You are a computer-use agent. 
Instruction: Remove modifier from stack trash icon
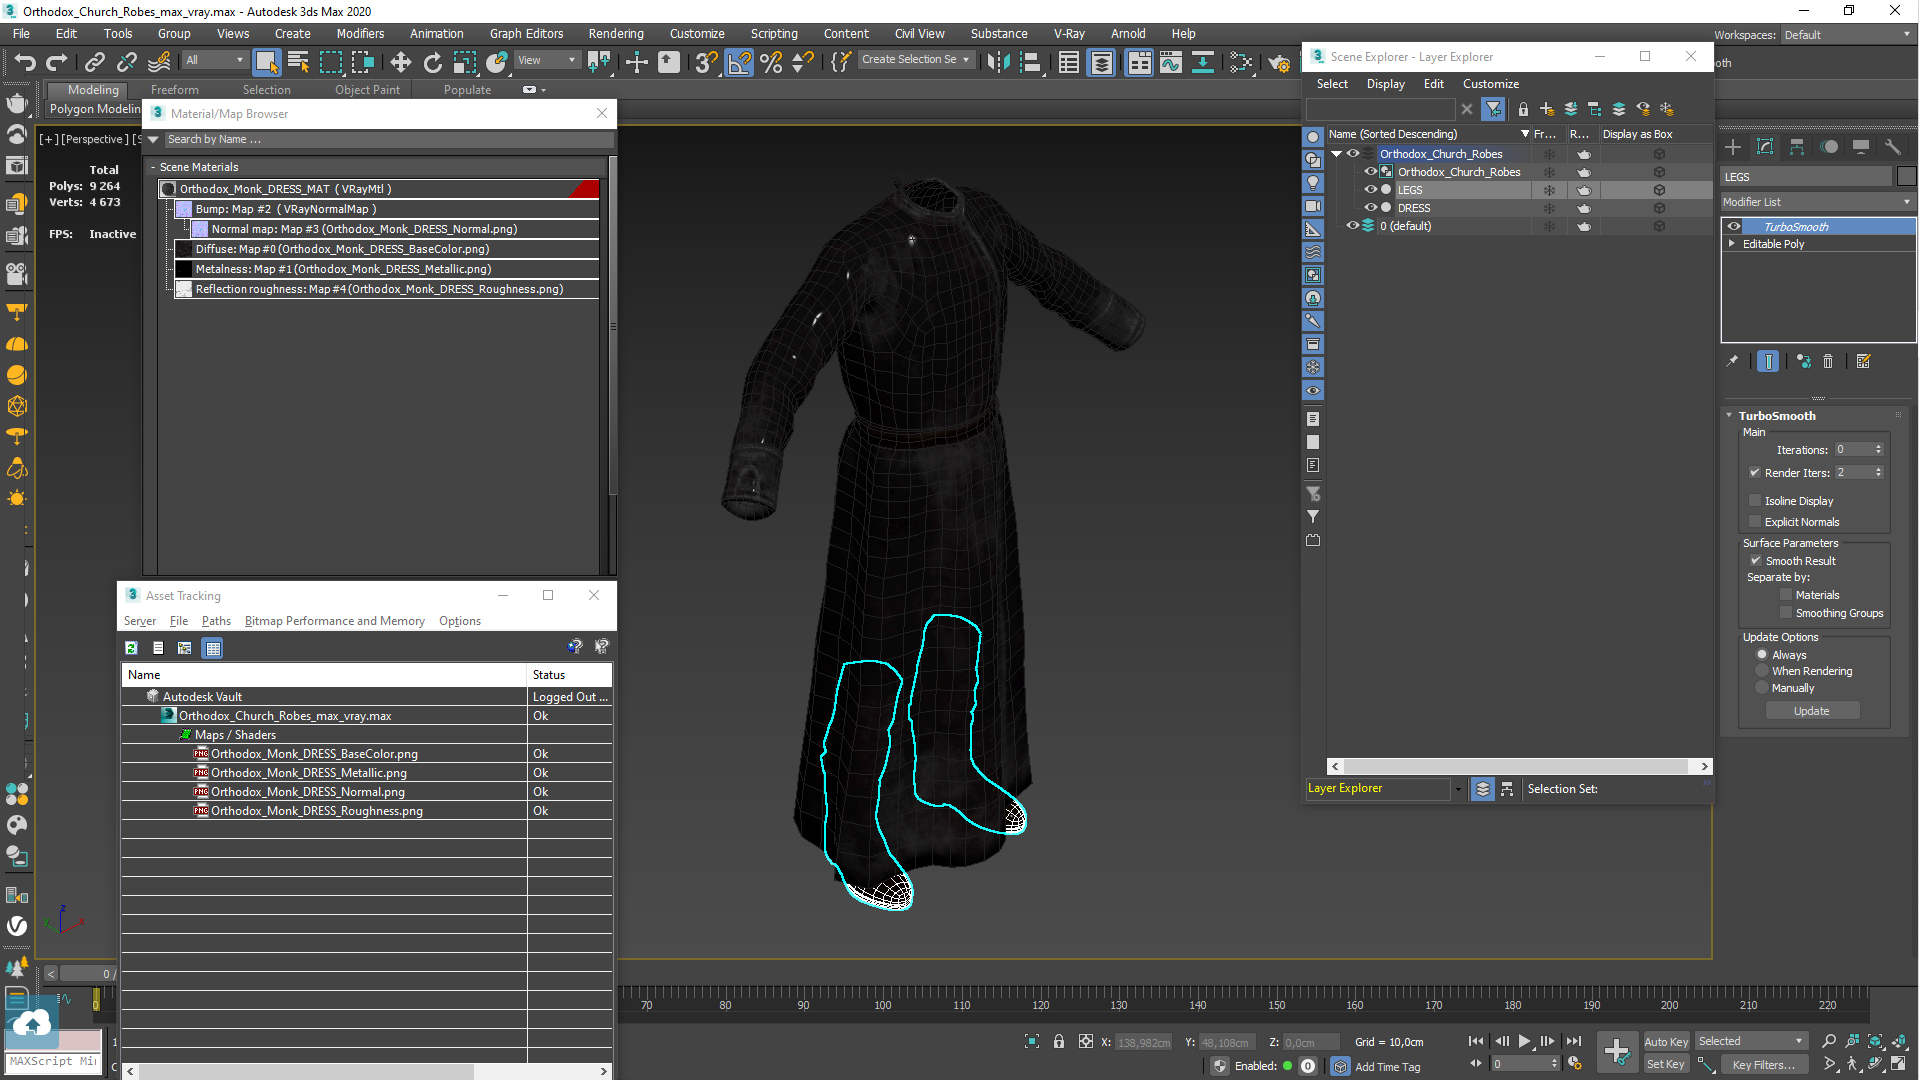pos(1828,361)
